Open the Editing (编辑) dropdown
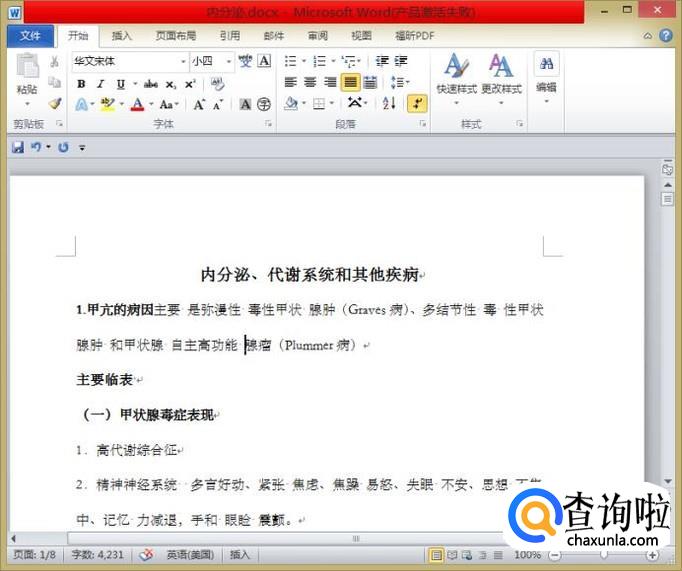 (x=546, y=75)
